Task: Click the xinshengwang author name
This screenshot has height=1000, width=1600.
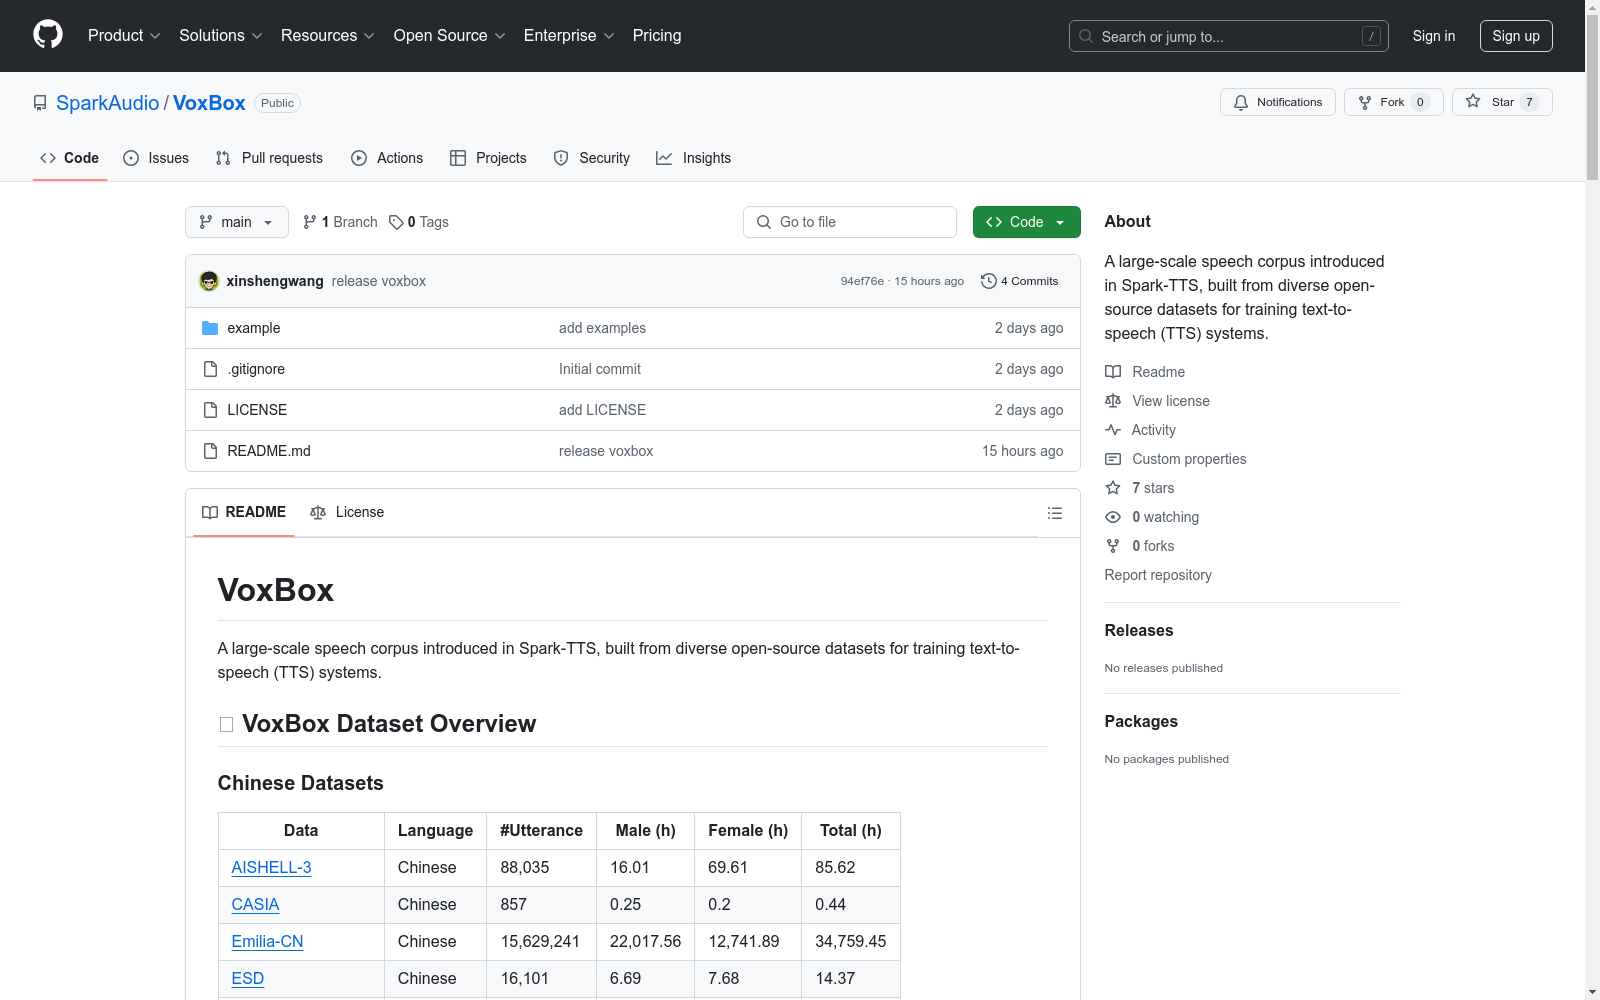Action: (x=275, y=281)
